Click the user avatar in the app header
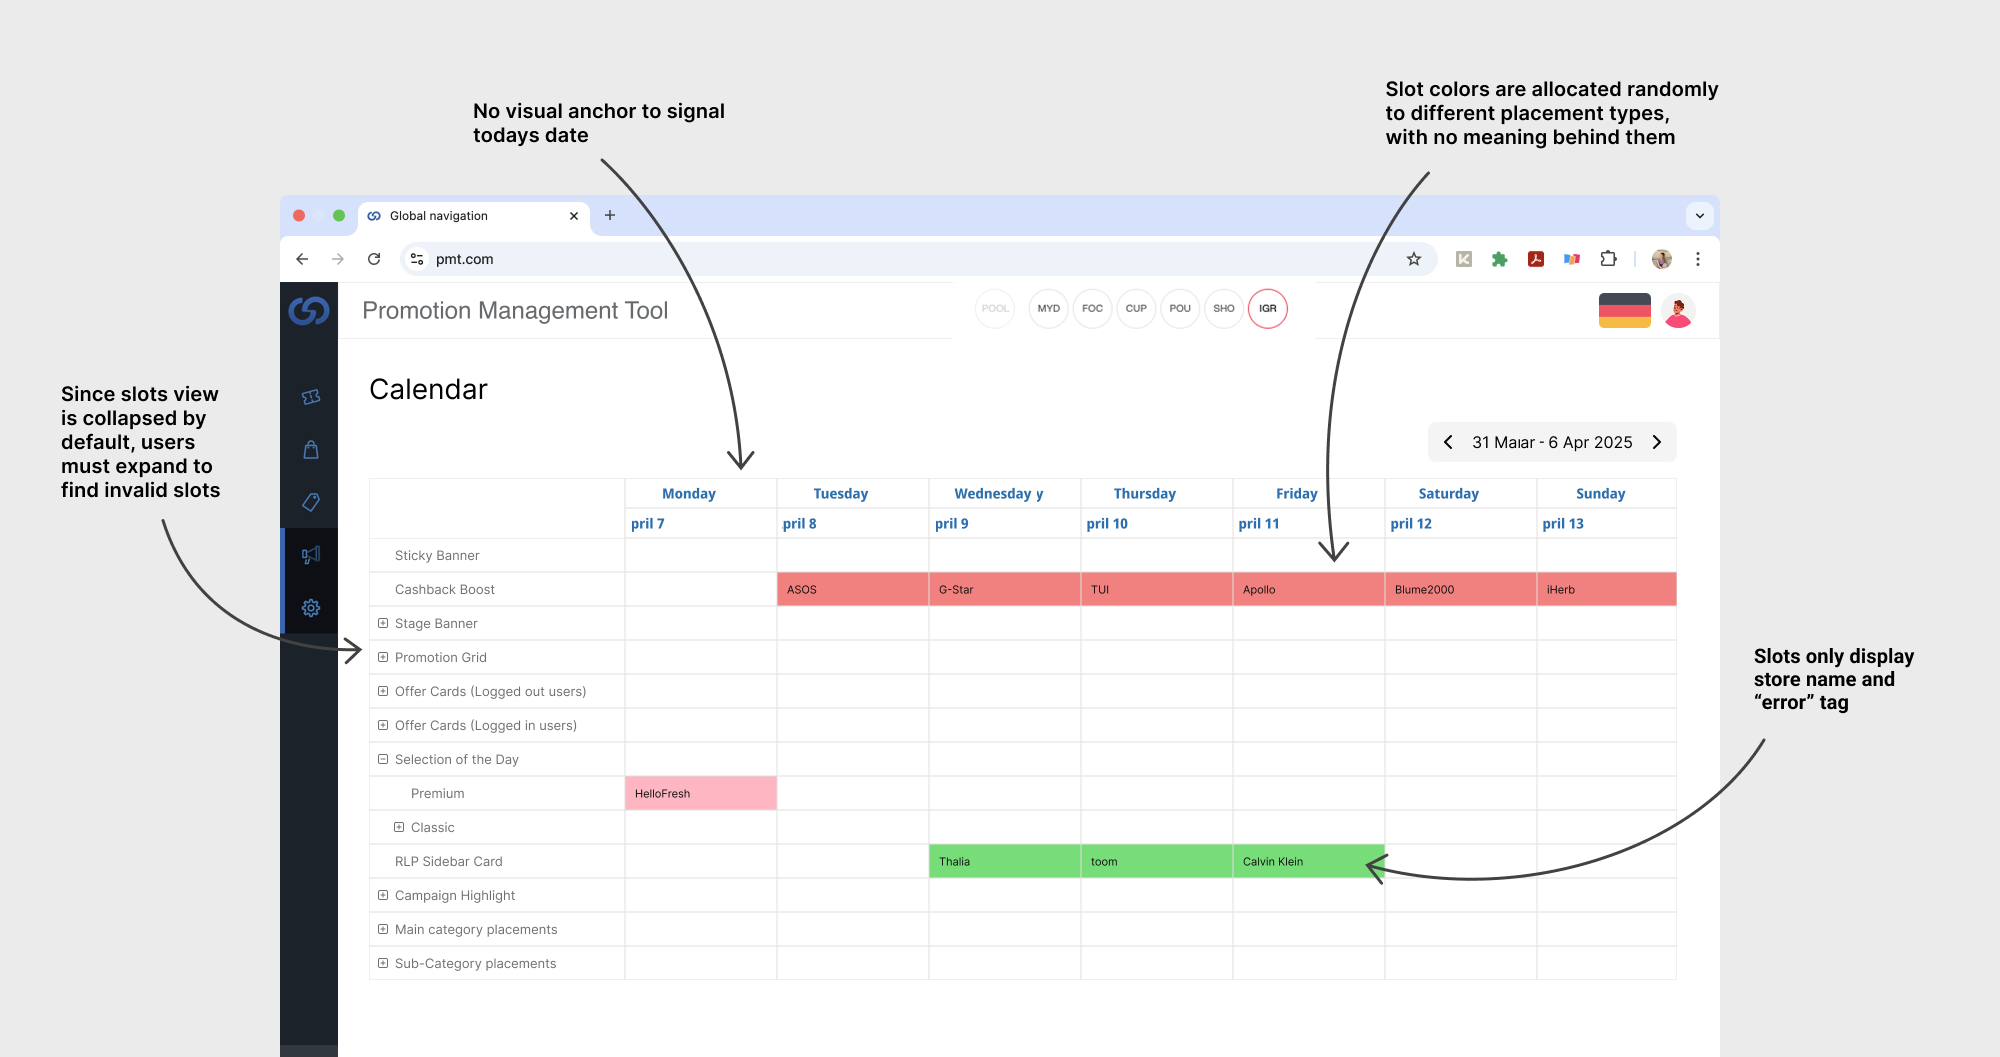Image resolution: width=2000 pixels, height=1057 pixels. (x=1678, y=311)
